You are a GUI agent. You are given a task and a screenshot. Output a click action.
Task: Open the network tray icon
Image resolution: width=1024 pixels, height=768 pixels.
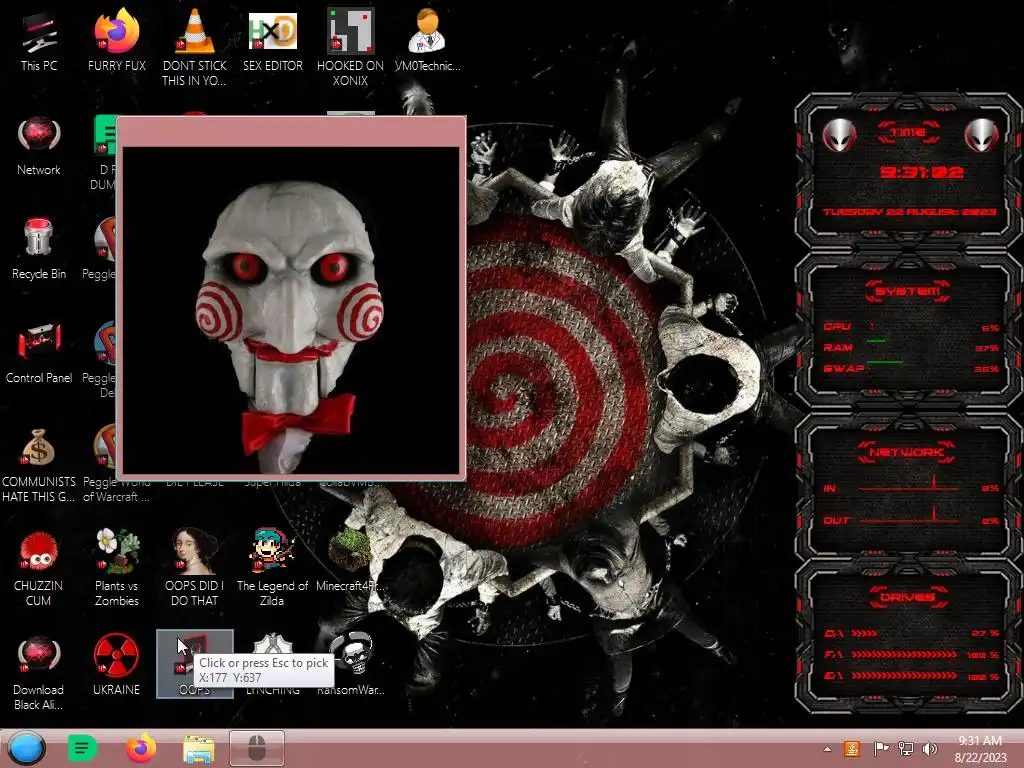click(x=906, y=749)
